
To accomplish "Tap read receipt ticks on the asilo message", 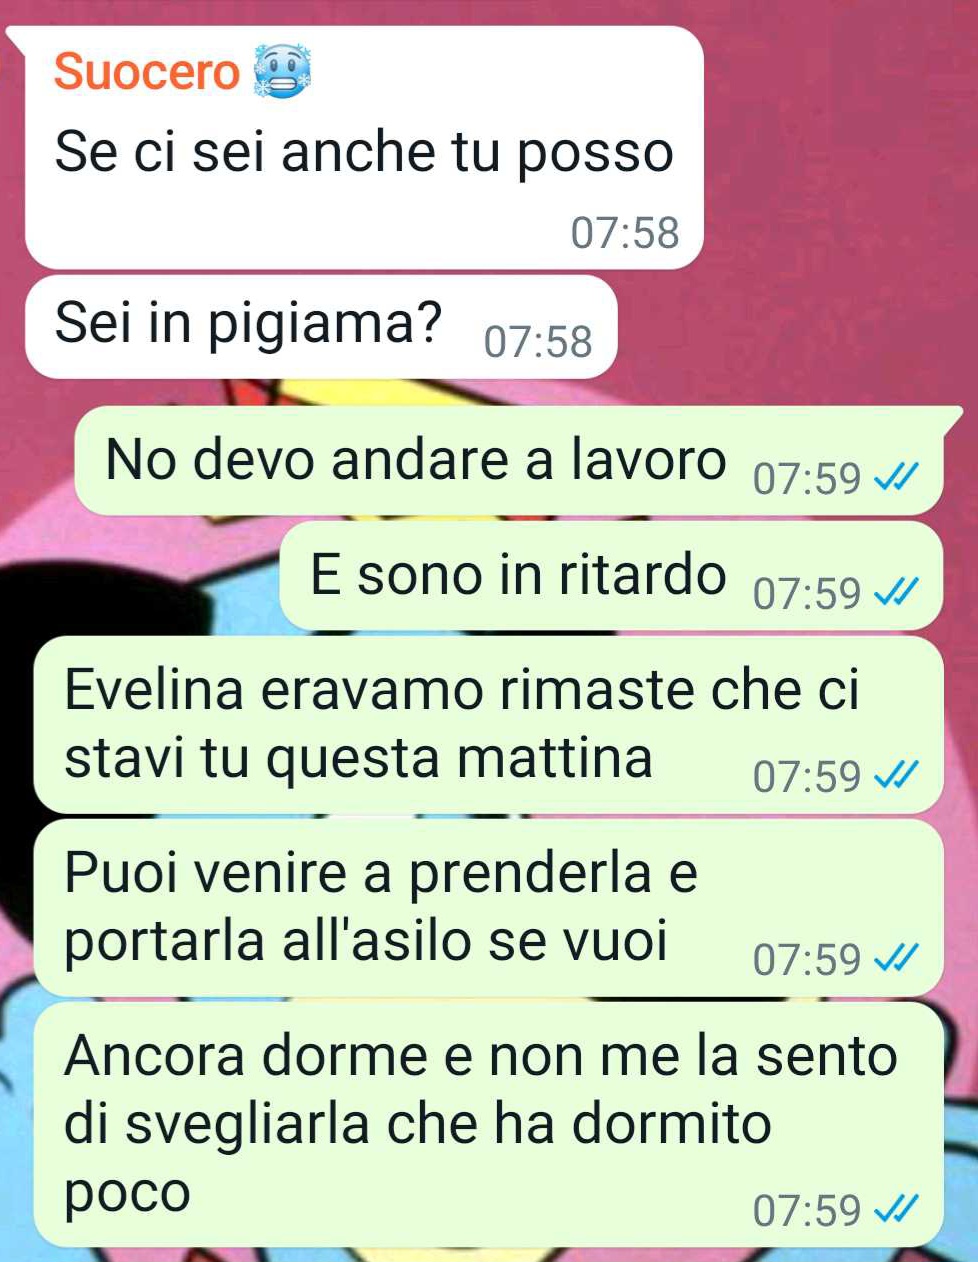I will [x=896, y=960].
